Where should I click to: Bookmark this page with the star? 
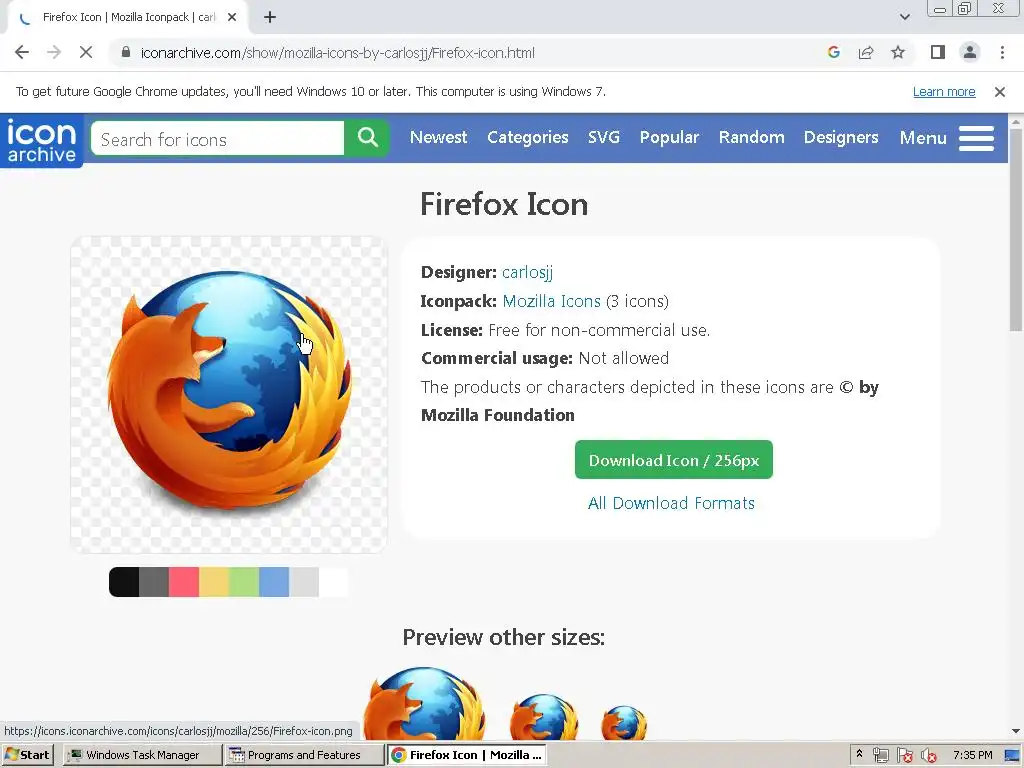tap(898, 52)
